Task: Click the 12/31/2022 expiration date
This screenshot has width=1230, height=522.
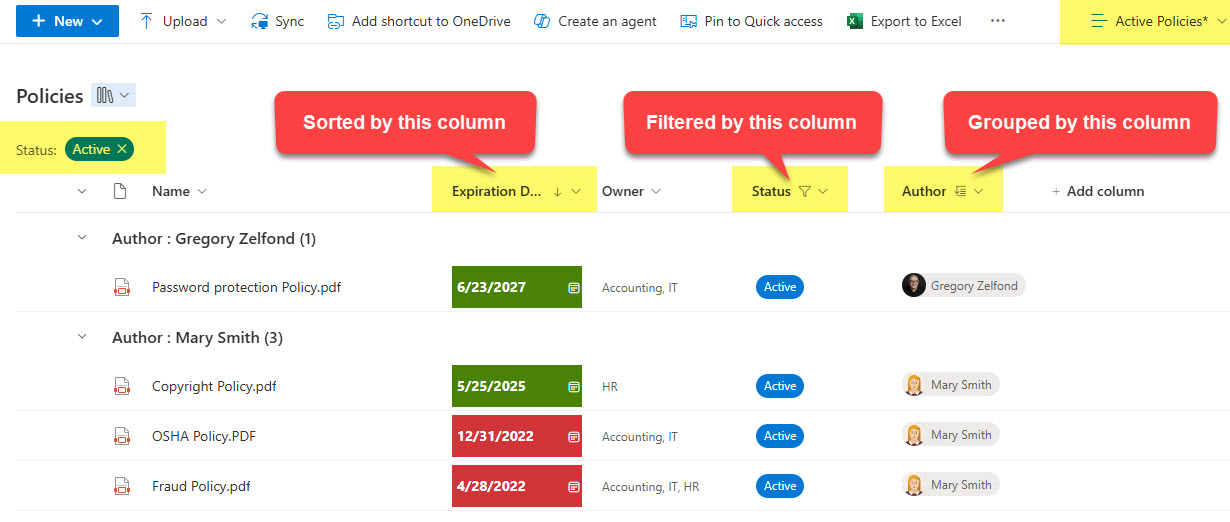Action: click(495, 436)
